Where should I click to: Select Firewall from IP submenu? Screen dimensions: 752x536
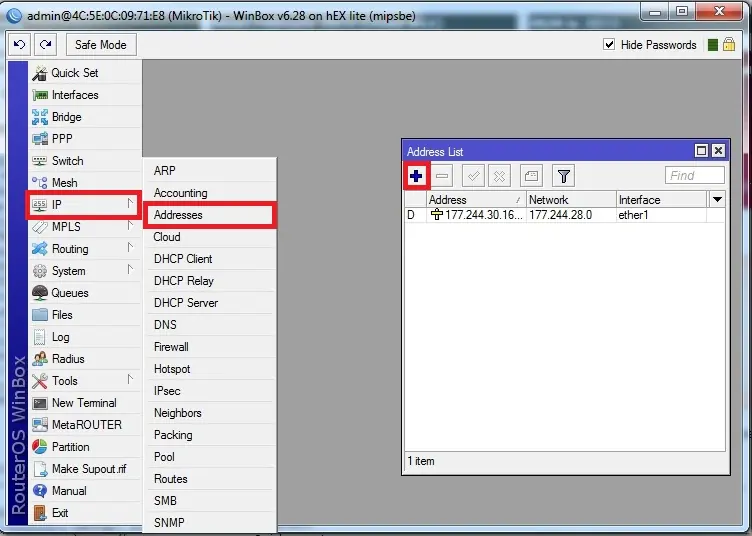[x=210, y=347]
